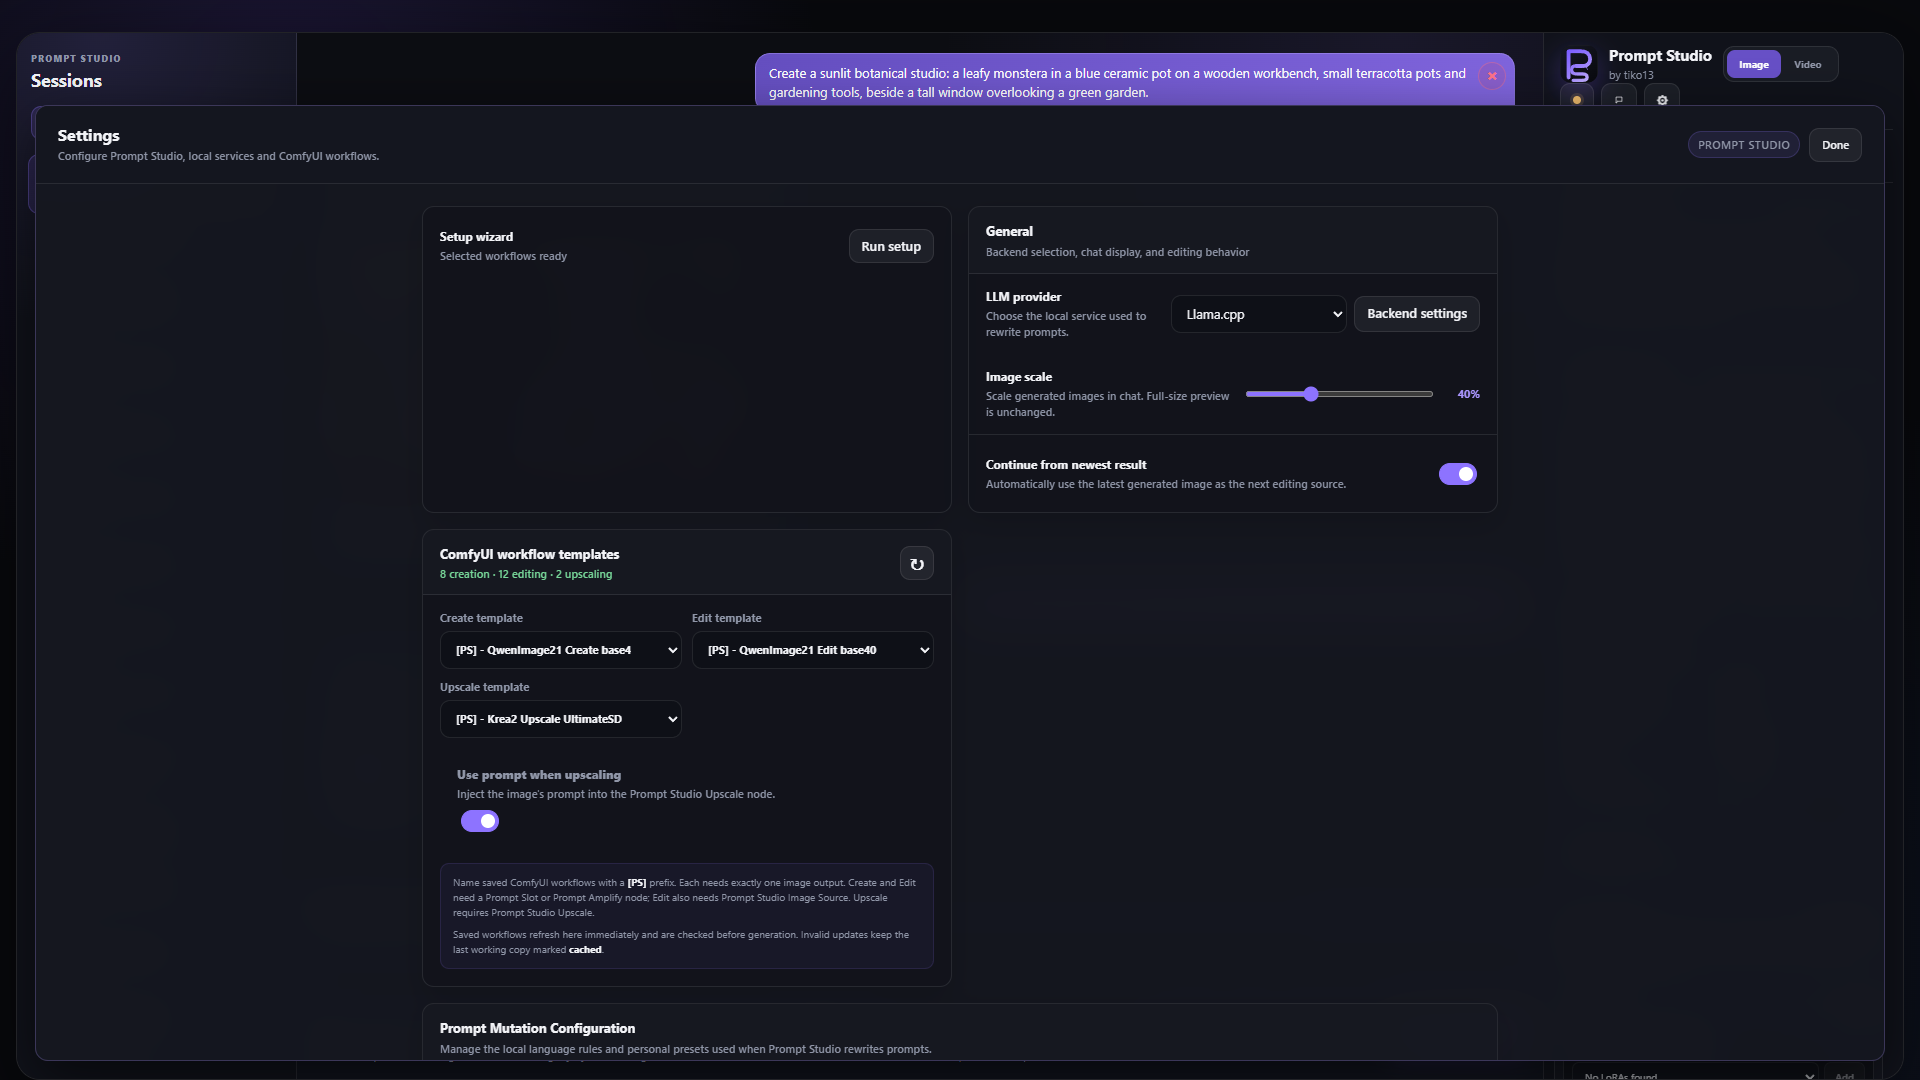Toggle Use prompt when upscaling switch
The image size is (1920, 1080).
pyautogui.click(x=479, y=821)
